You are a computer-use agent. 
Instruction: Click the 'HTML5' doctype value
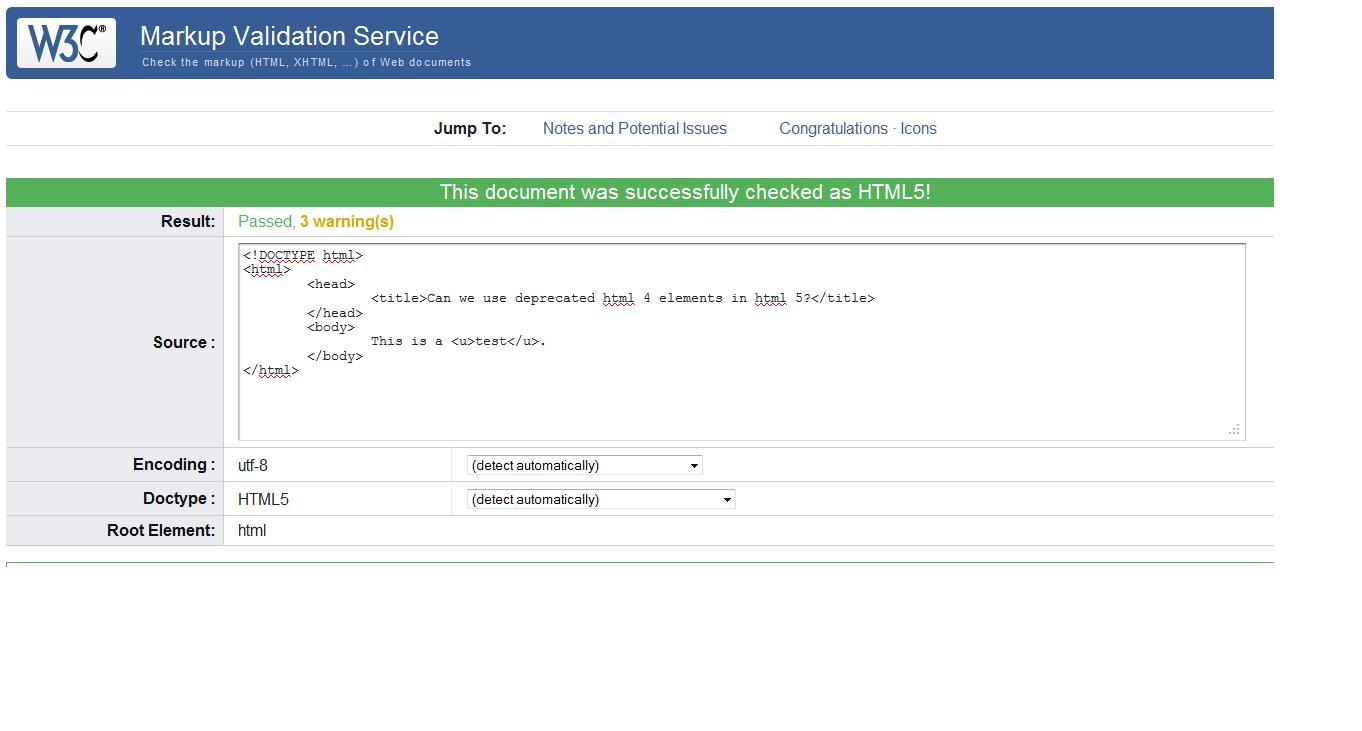pos(263,499)
